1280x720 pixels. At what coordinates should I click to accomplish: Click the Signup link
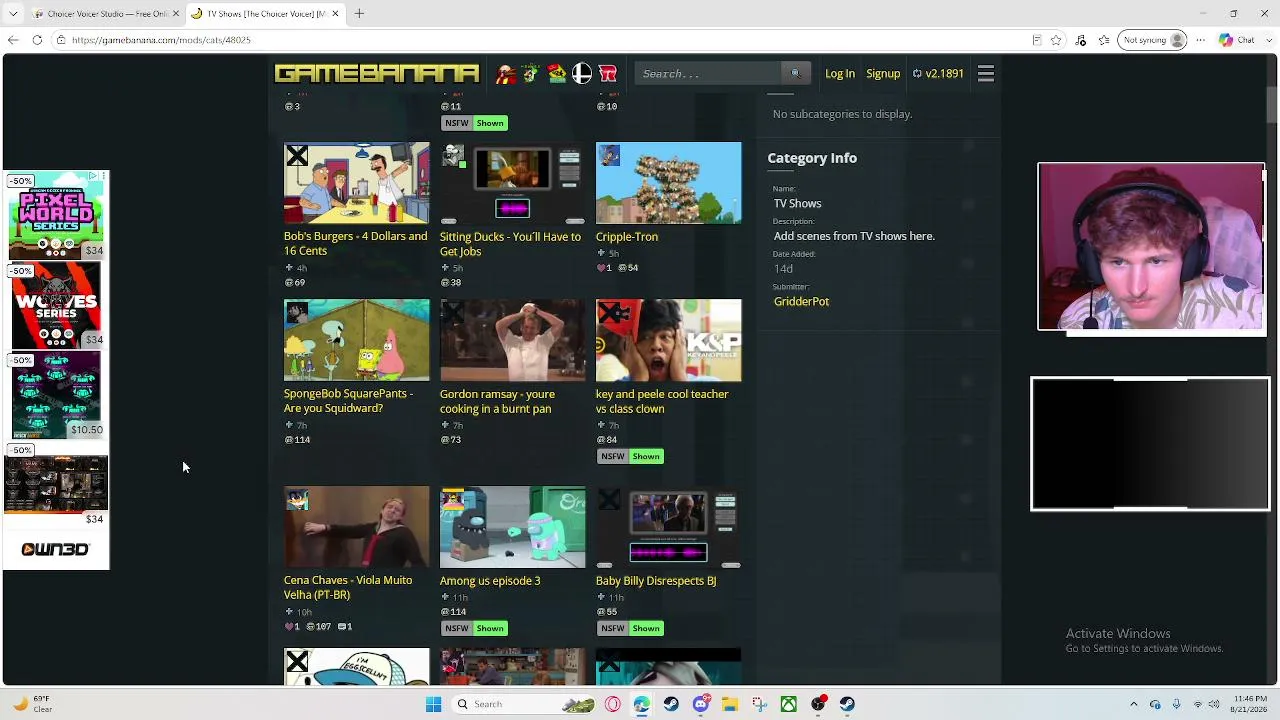tap(883, 73)
